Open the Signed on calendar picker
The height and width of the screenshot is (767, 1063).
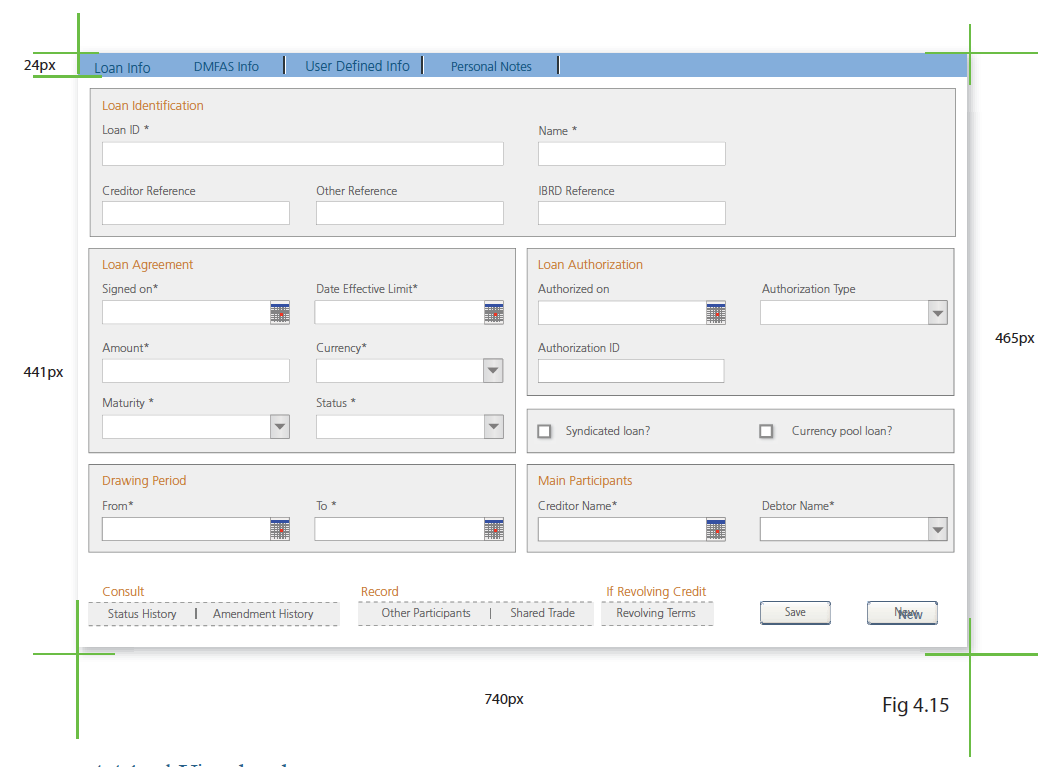279,313
